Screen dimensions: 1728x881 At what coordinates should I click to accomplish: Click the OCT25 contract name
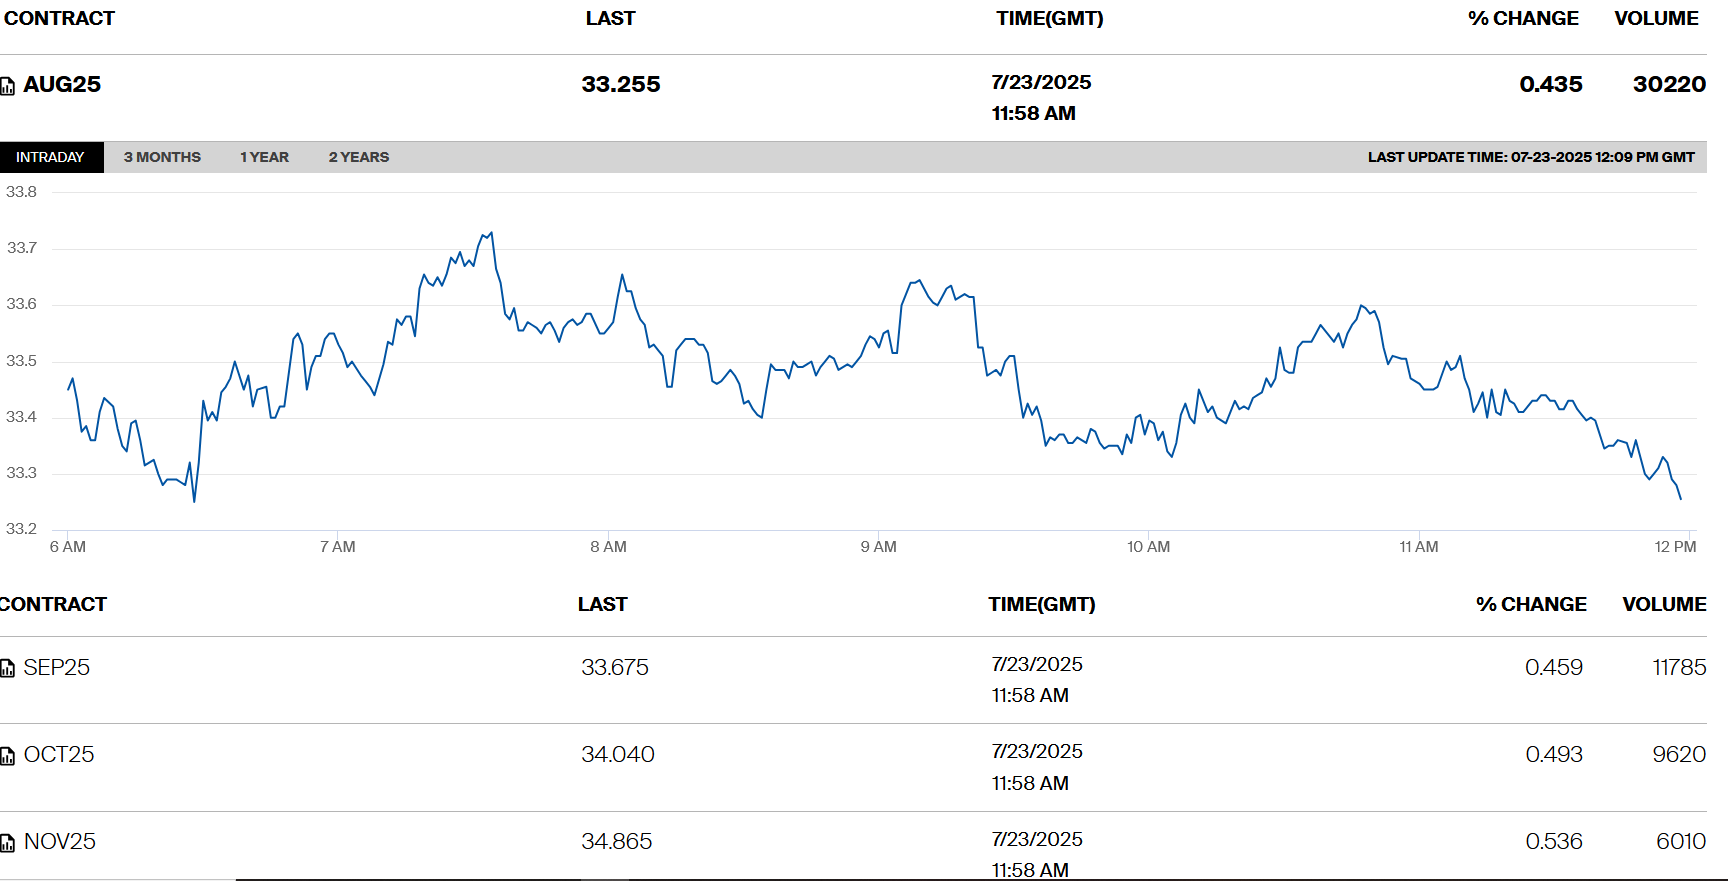[59, 755]
